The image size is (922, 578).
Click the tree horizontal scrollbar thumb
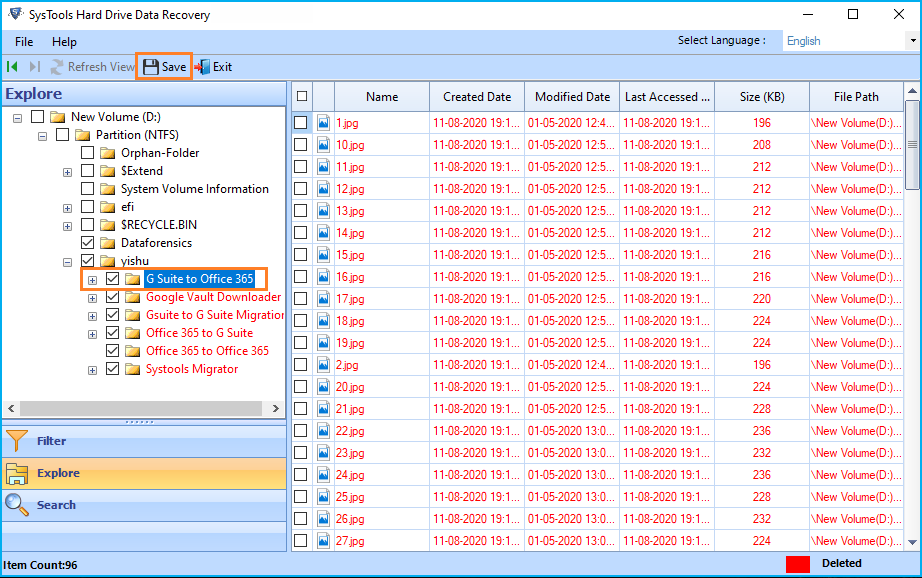pos(141,408)
